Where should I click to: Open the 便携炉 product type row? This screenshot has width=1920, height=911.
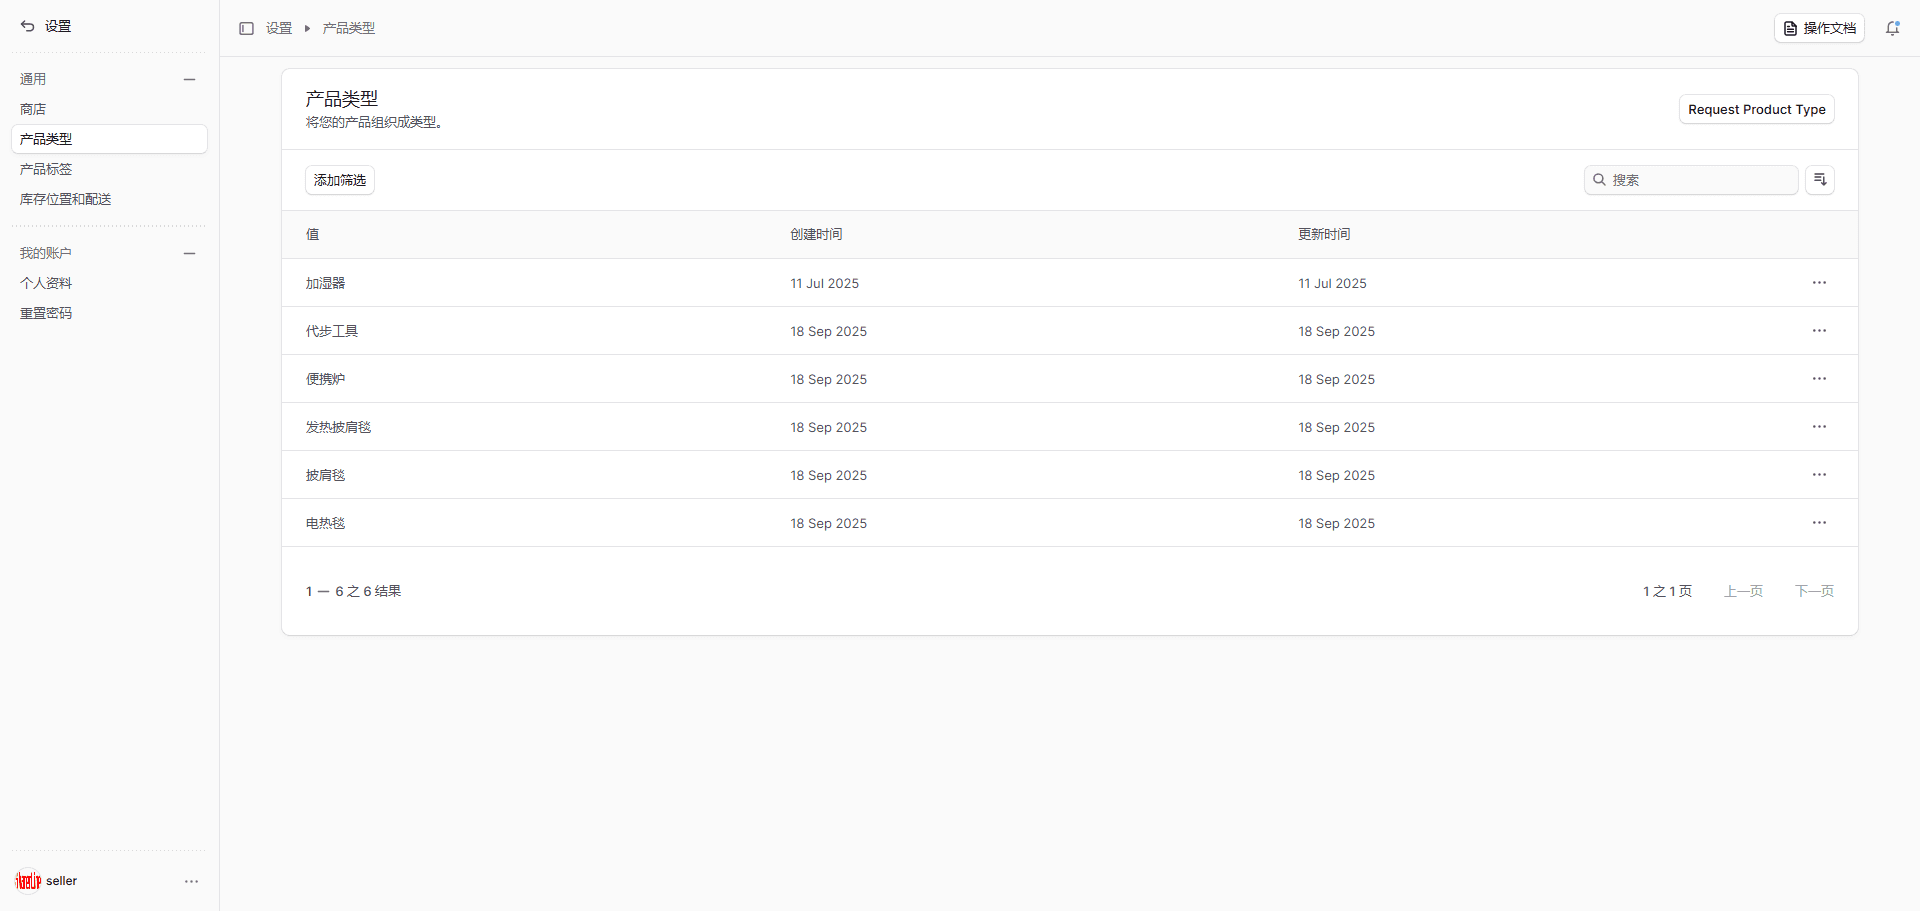point(326,379)
